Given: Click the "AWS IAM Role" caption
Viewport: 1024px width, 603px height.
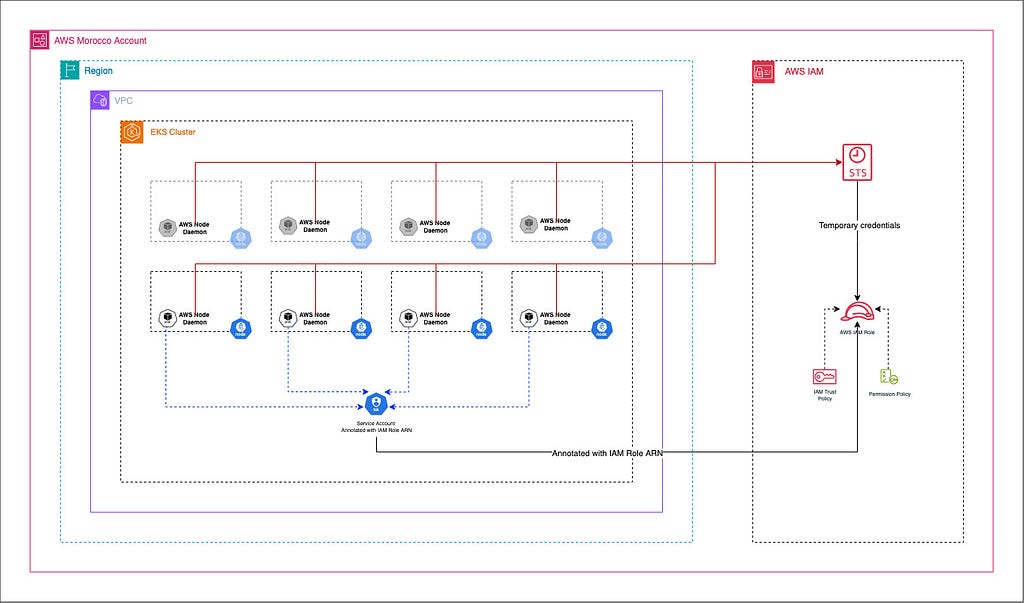Looking at the screenshot, I should 857,332.
